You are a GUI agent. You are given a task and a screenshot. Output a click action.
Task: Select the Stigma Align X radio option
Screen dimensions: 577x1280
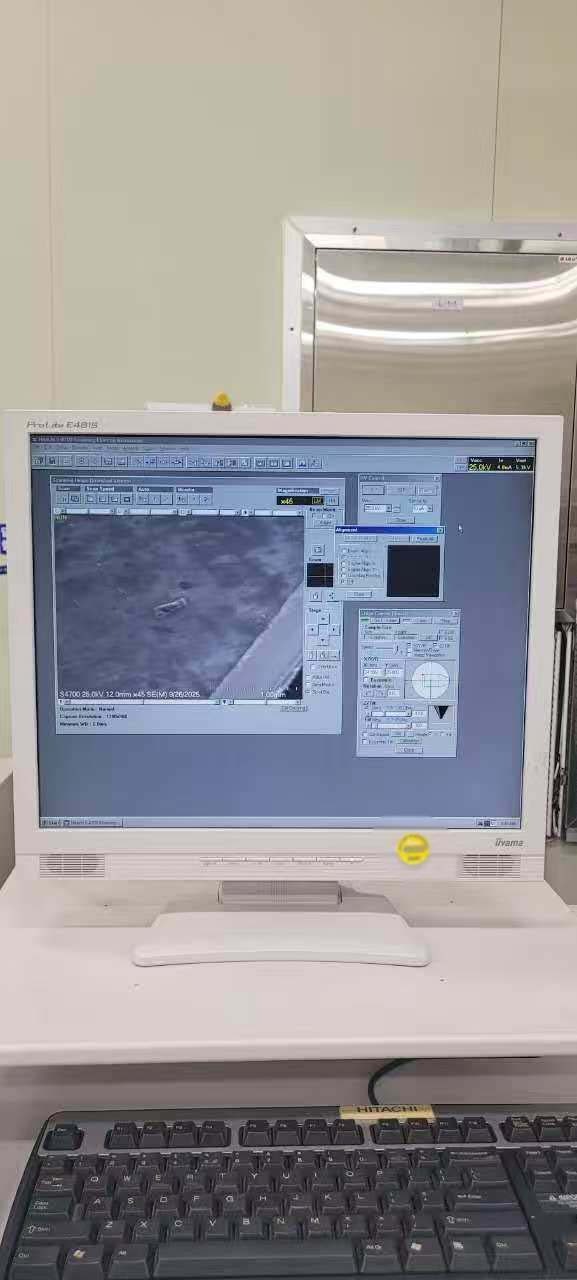point(344,563)
